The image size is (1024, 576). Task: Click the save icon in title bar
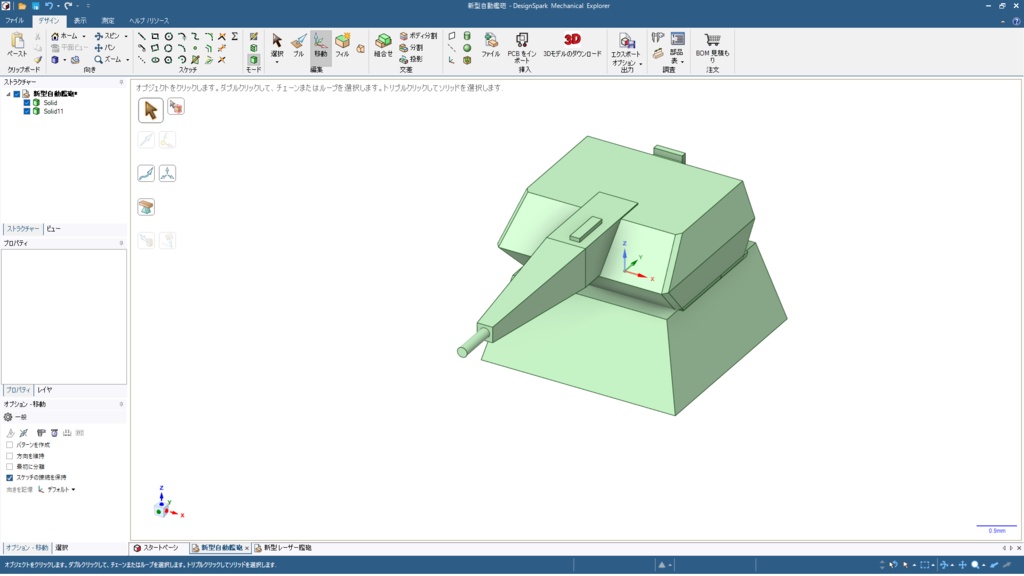pos(35,6)
